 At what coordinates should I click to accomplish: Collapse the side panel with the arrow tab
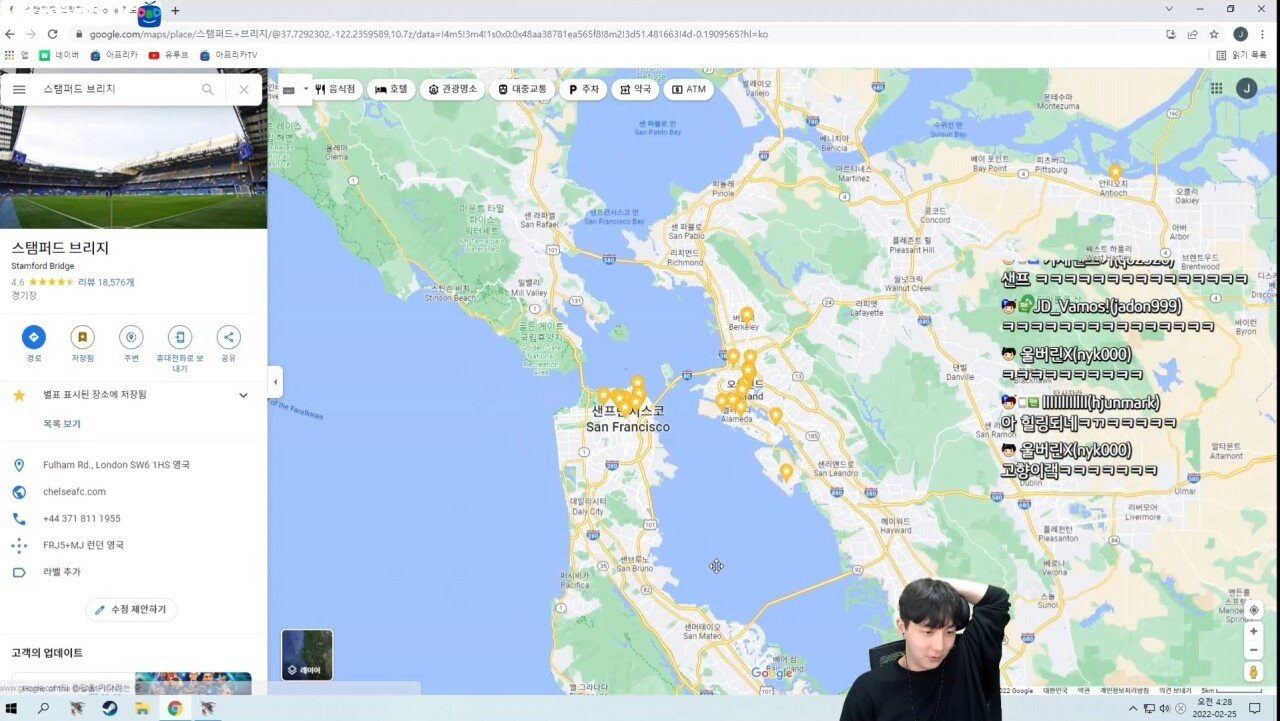(275, 381)
